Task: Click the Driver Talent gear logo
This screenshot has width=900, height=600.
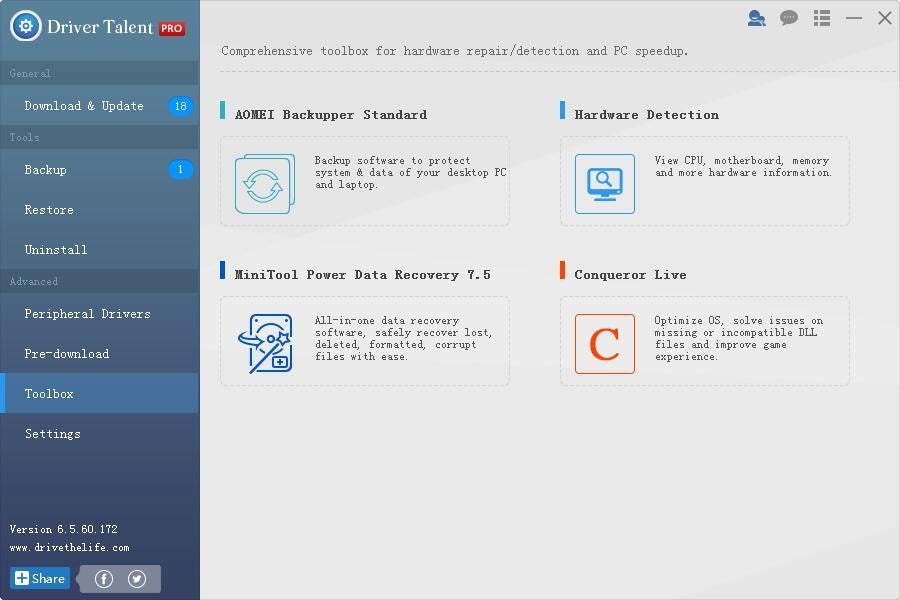Action: point(25,26)
